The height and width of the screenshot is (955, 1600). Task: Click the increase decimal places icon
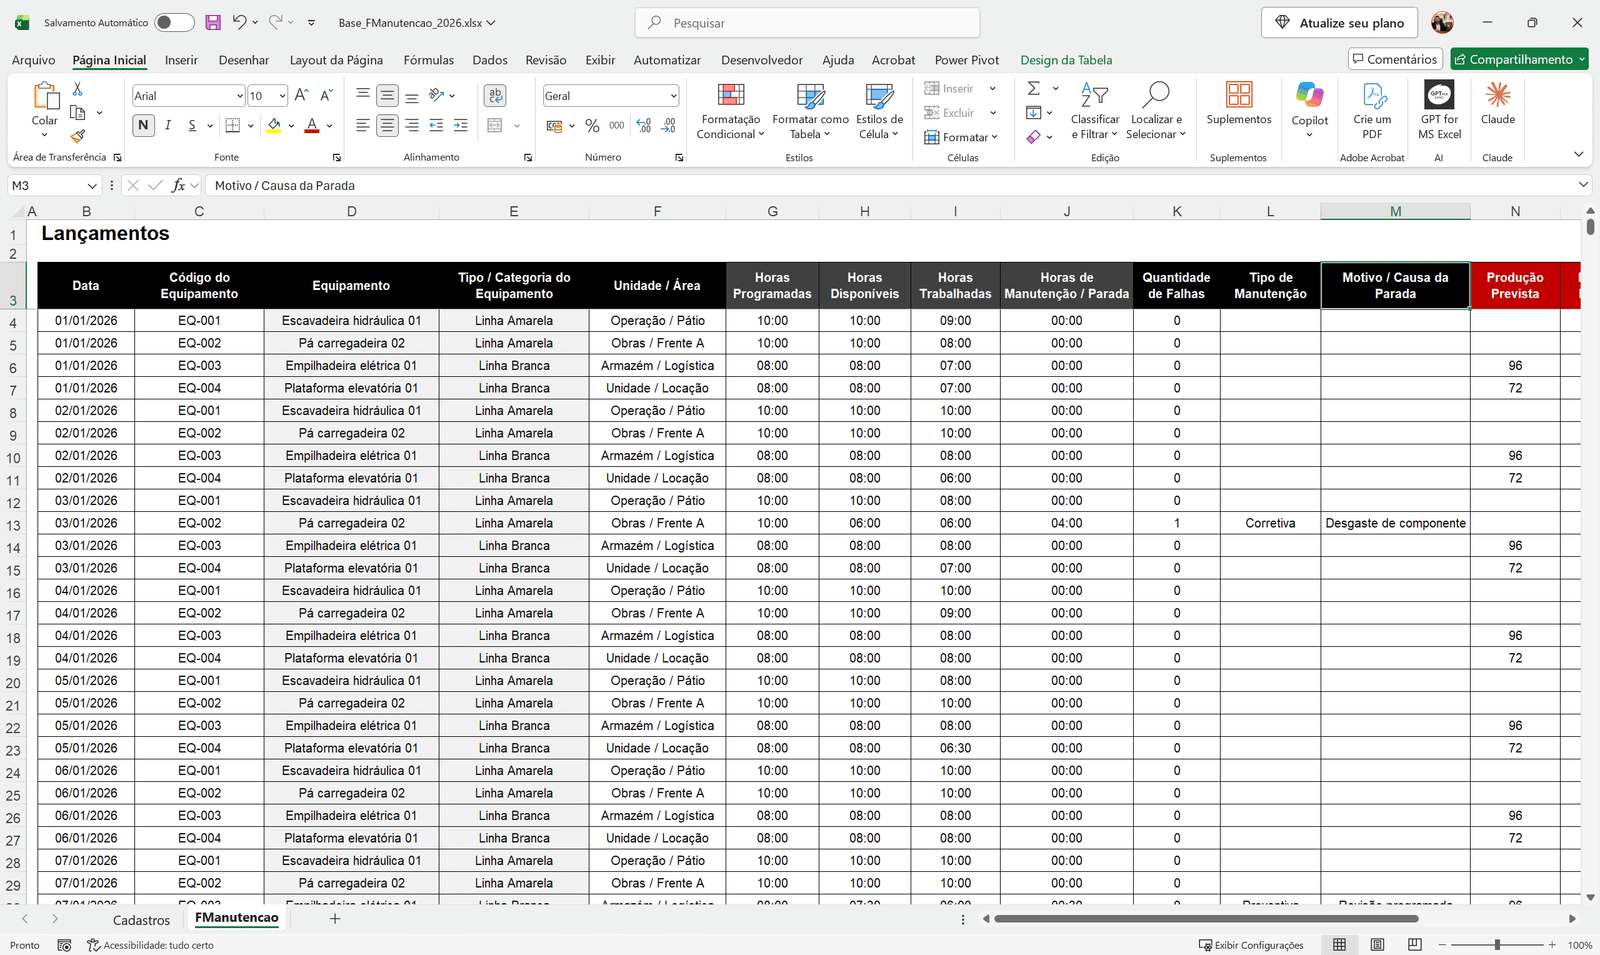(643, 126)
